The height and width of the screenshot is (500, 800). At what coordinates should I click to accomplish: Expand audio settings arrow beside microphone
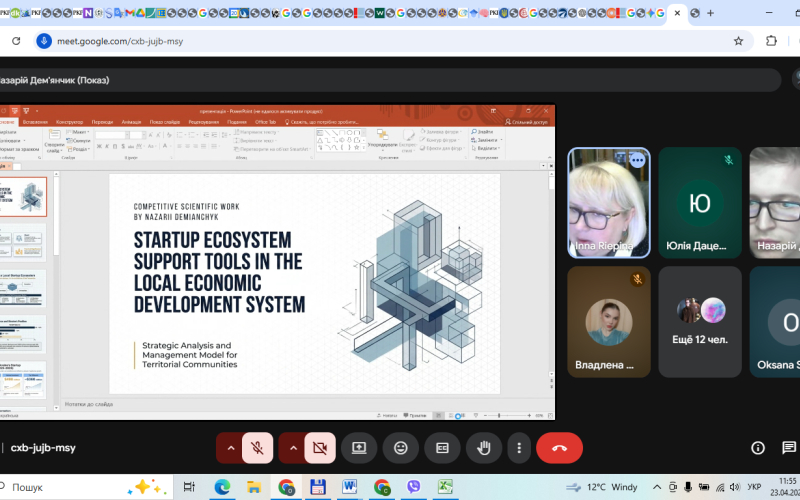click(231, 448)
